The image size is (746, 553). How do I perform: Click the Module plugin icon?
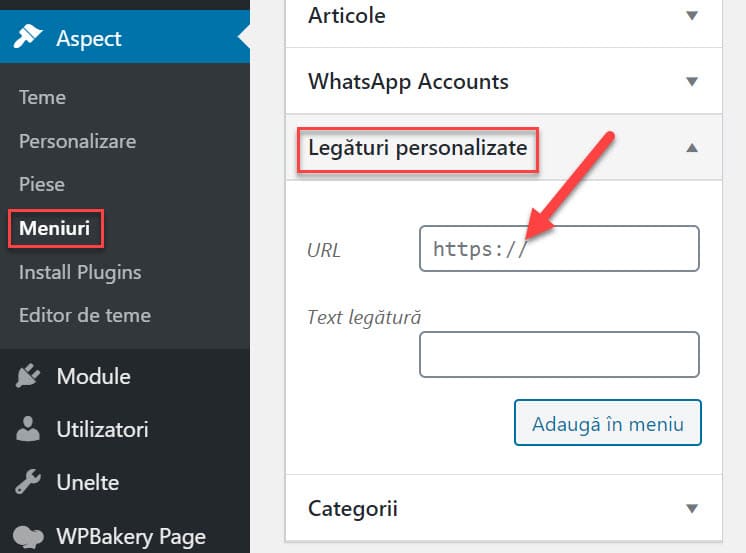coord(28,376)
